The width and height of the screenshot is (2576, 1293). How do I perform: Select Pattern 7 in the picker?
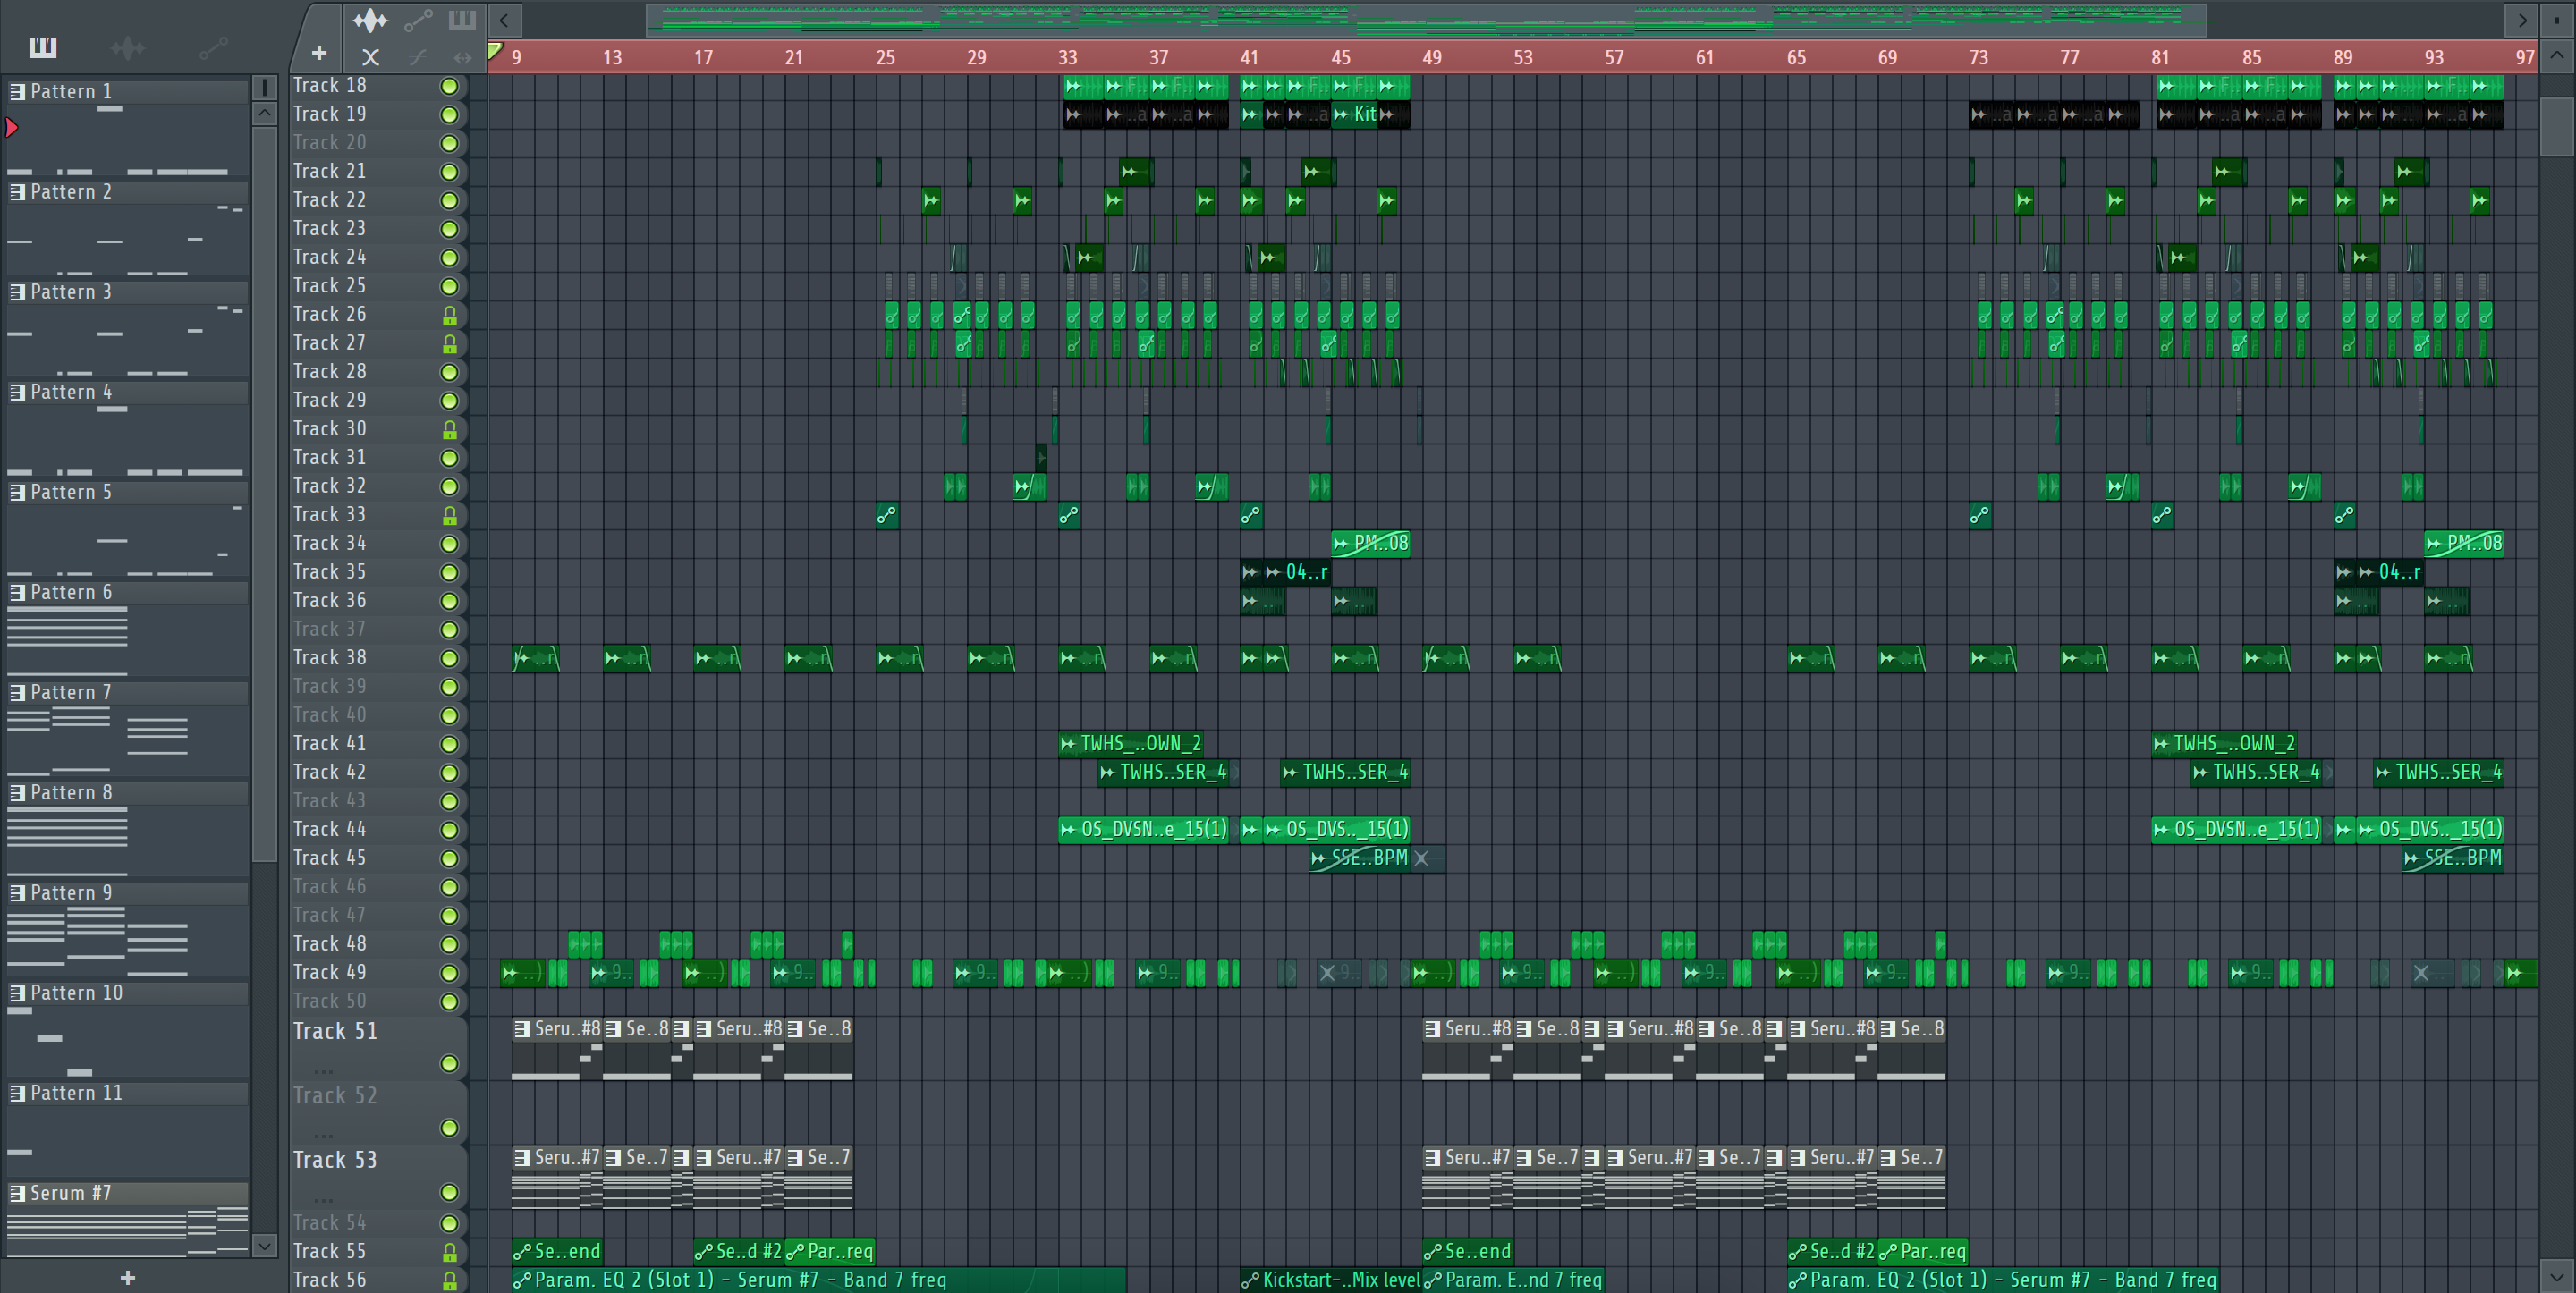point(128,692)
